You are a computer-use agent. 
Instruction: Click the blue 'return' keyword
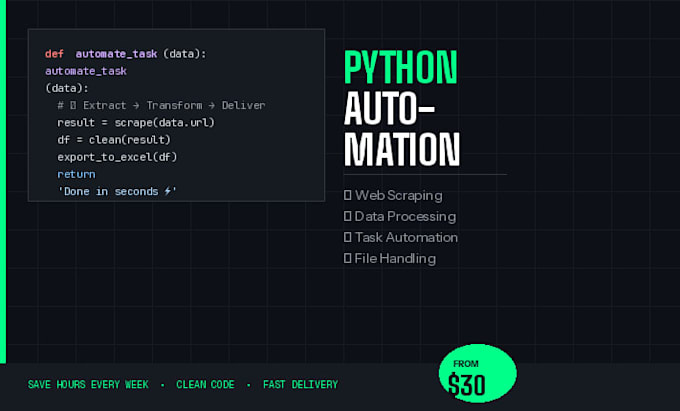76,174
